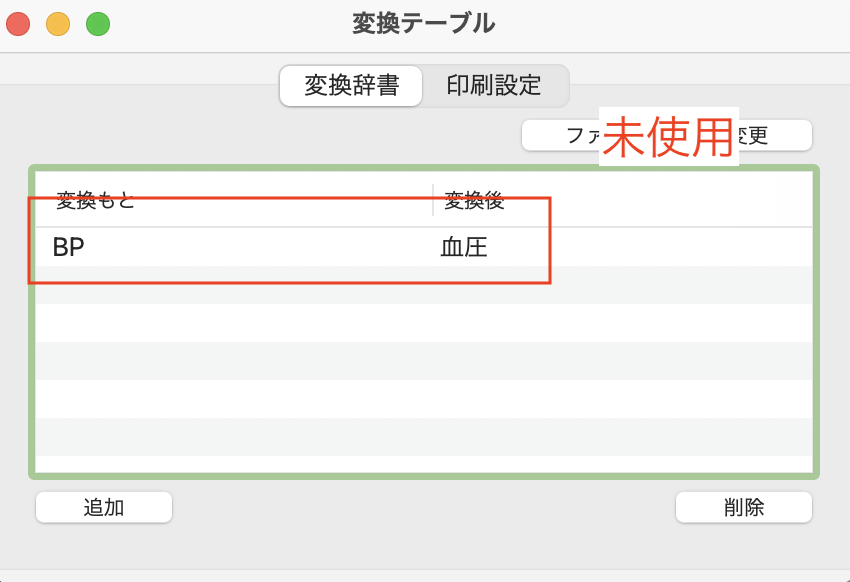The image size is (850, 582).
Task: Click the empty 変換もと cell just below BP
Action: [230, 285]
